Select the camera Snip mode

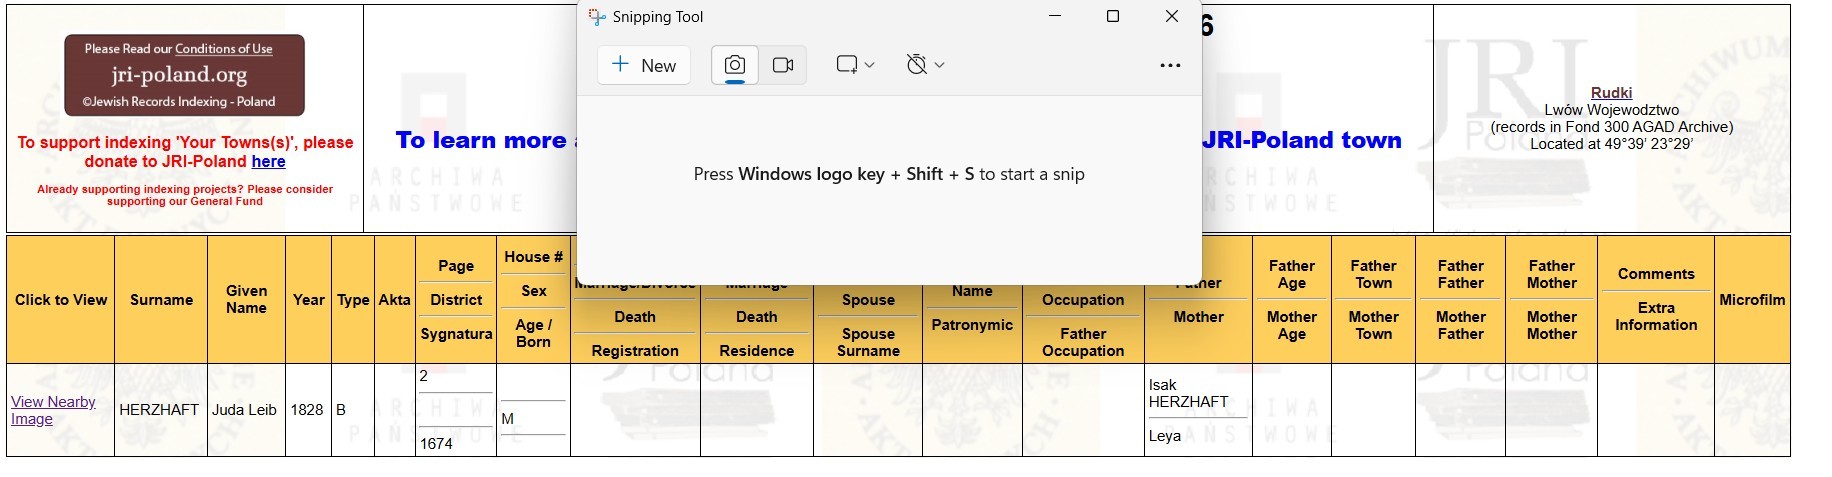click(735, 66)
